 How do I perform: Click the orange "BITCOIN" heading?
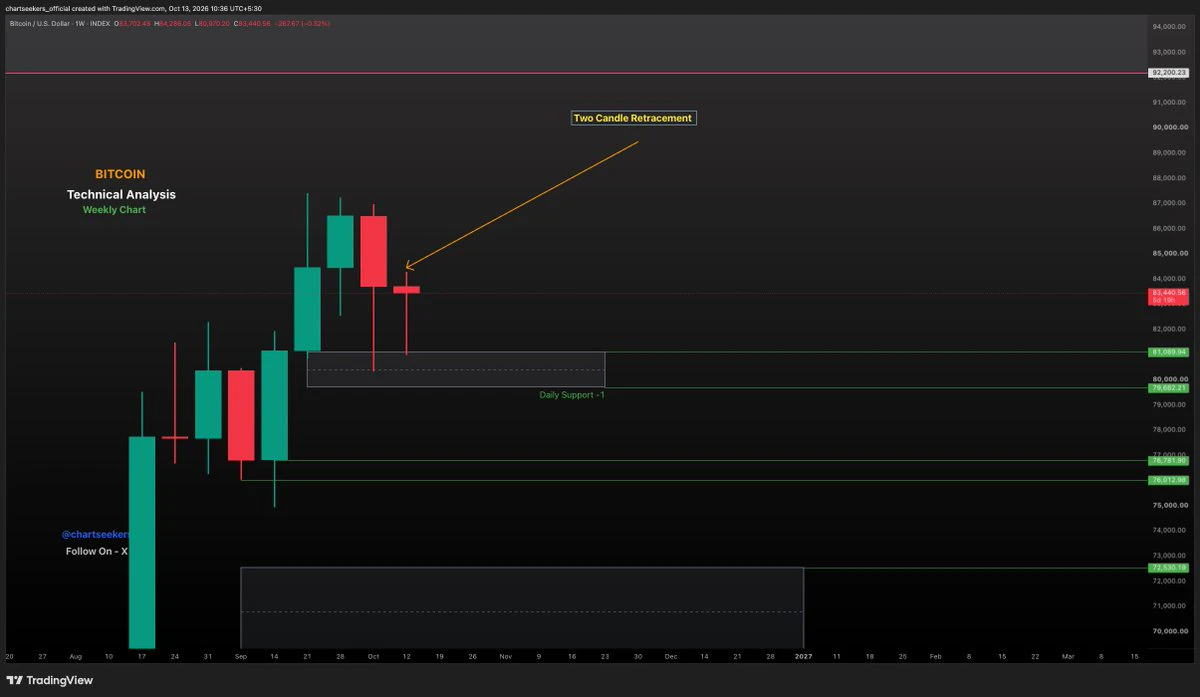120,174
